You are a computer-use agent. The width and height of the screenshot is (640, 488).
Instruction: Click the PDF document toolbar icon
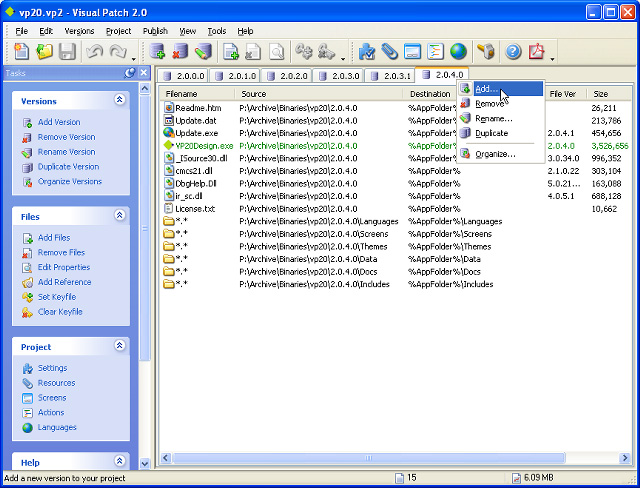(536, 52)
